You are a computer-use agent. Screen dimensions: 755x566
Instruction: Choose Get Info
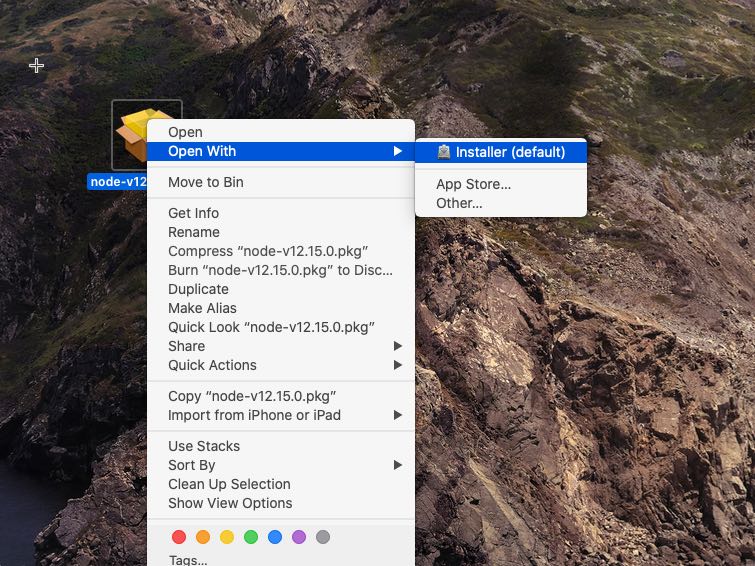(281, 213)
